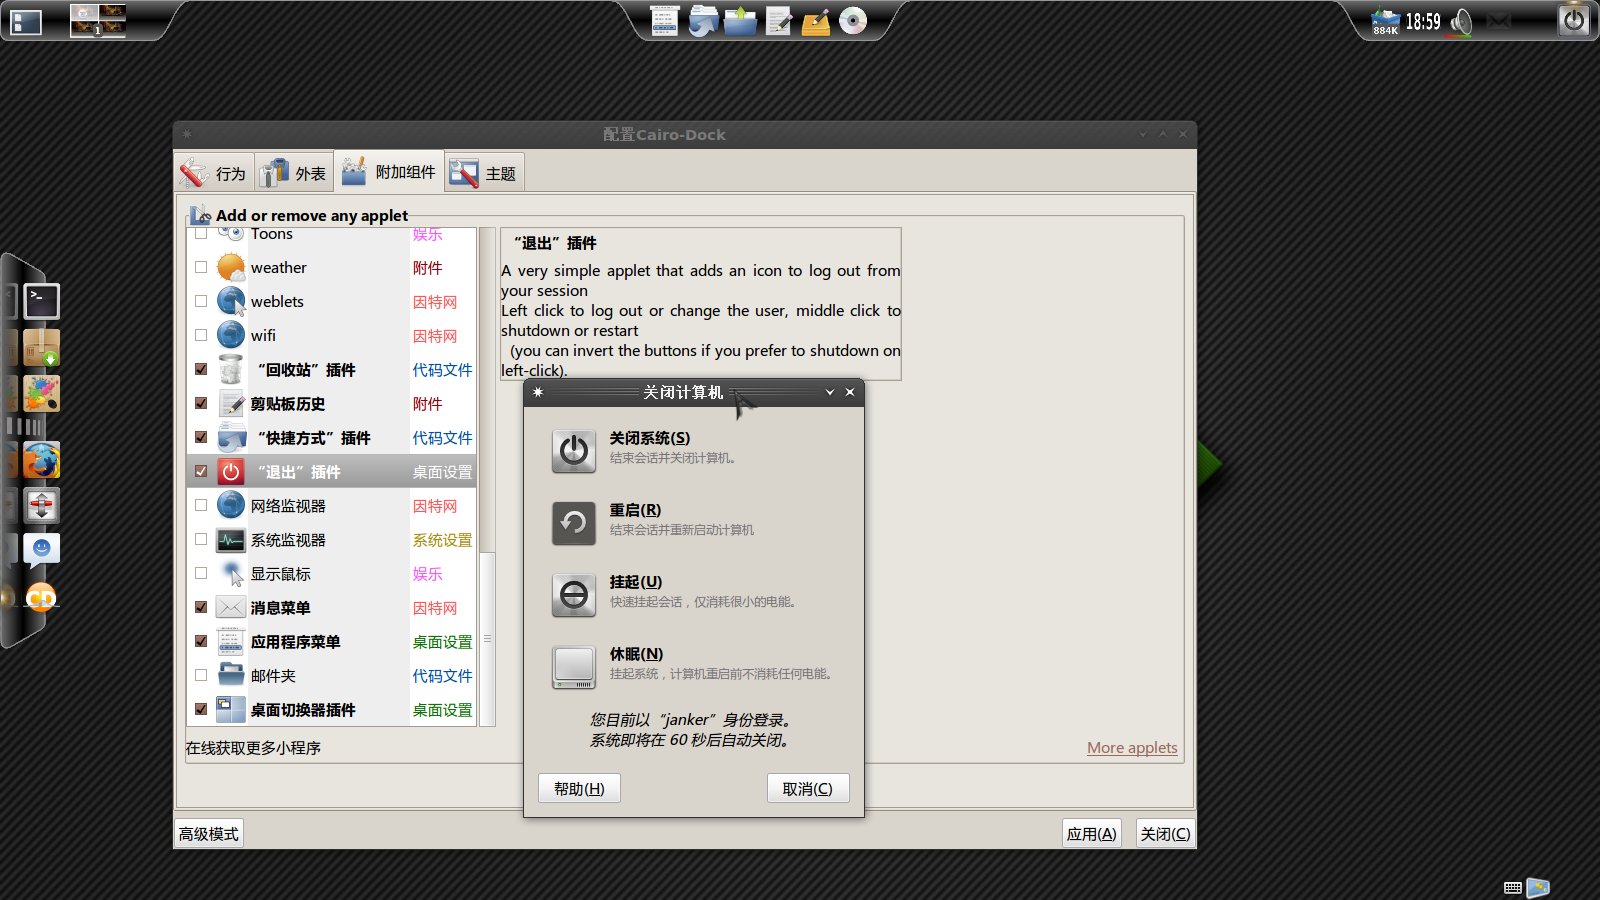Viewport: 1600px width, 900px height.
Task: Click the yellow edit folder icon in top dock
Action: (816, 21)
